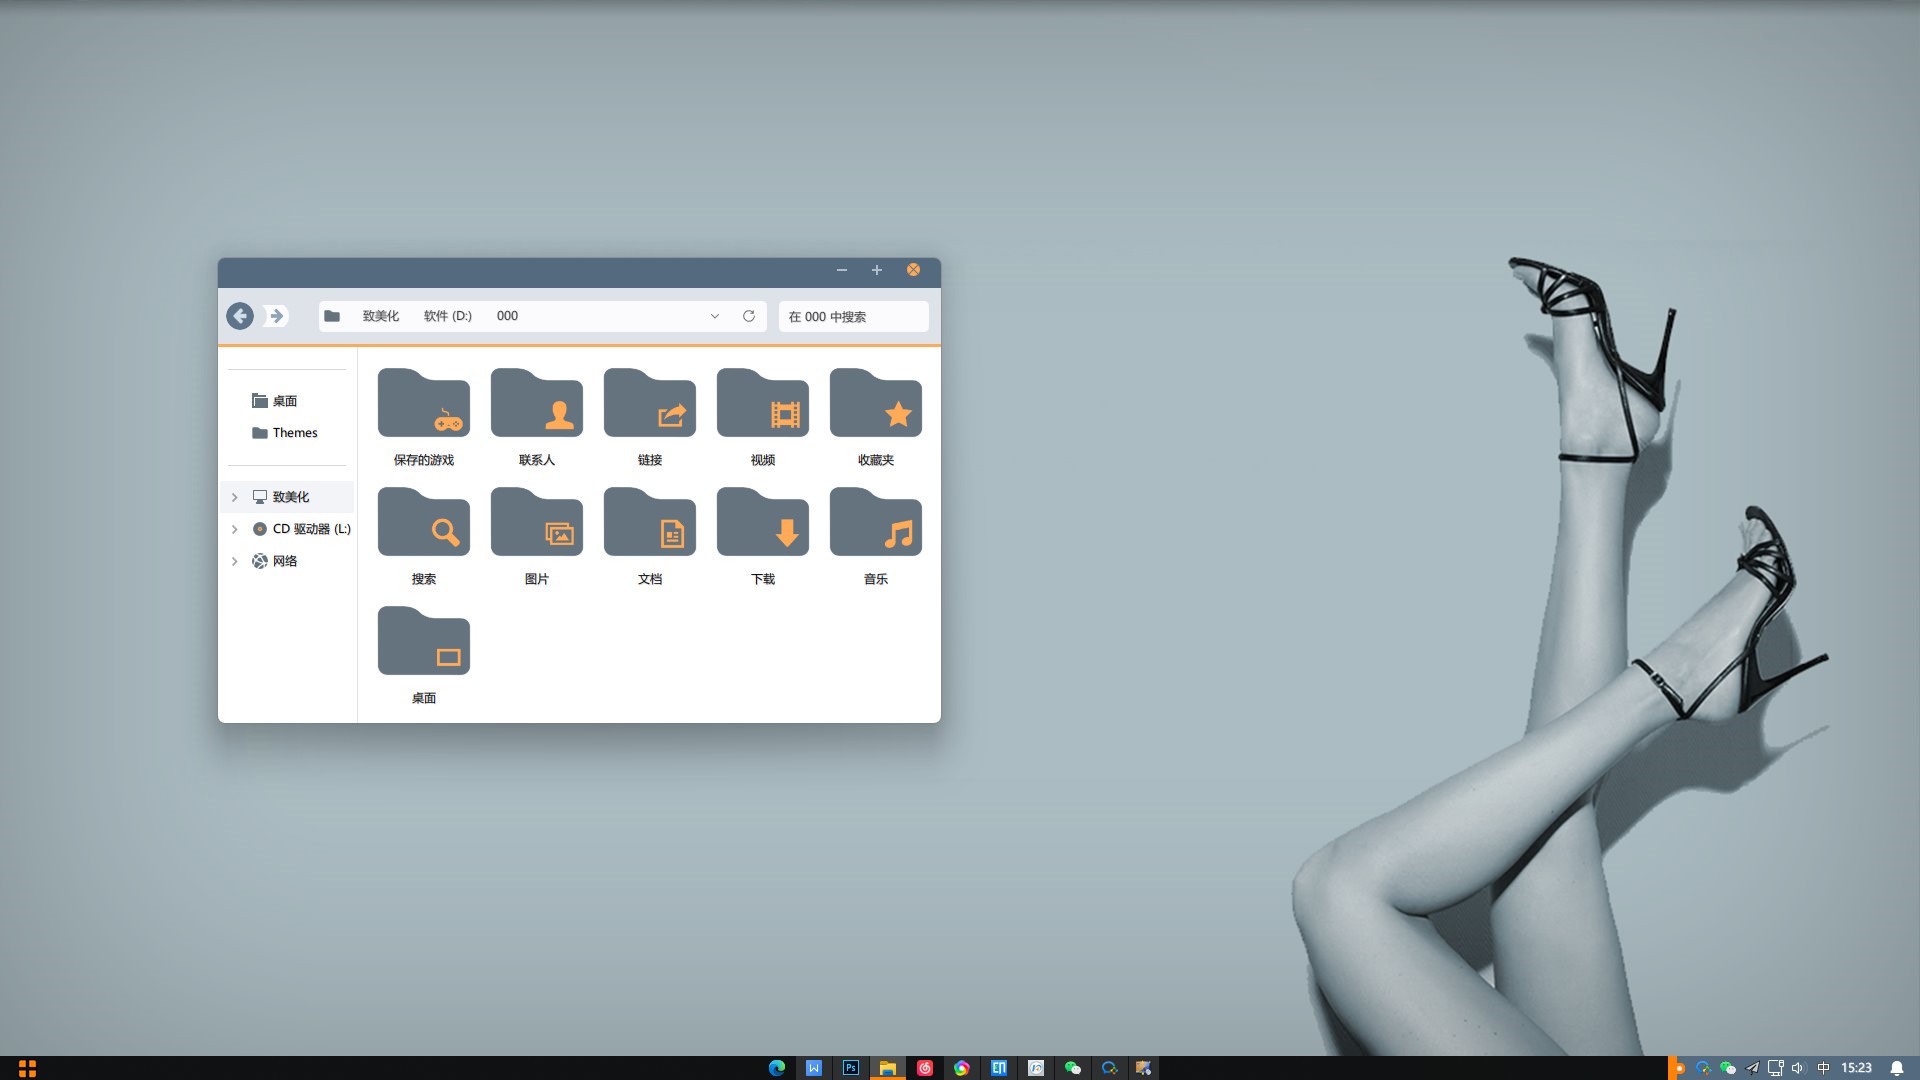Open the 收藏夹 favorites folder
This screenshot has width=1920, height=1080.
[x=875, y=404]
